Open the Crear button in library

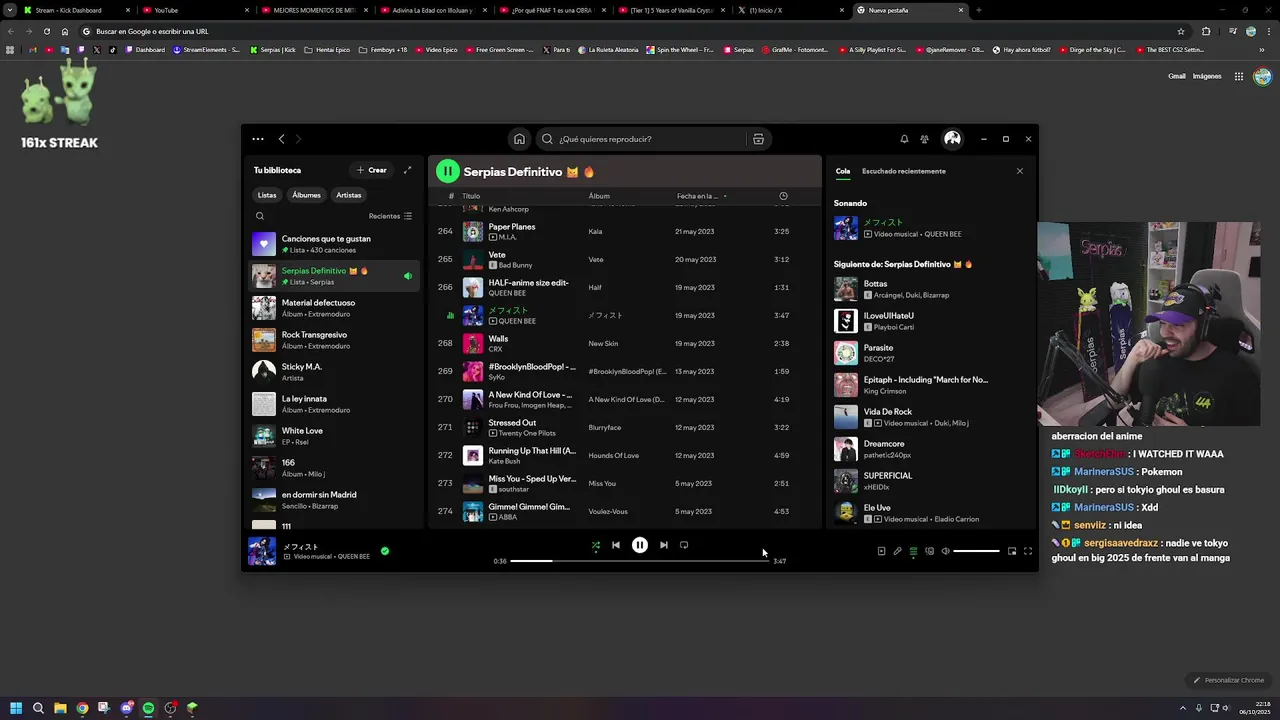tap(372, 170)
